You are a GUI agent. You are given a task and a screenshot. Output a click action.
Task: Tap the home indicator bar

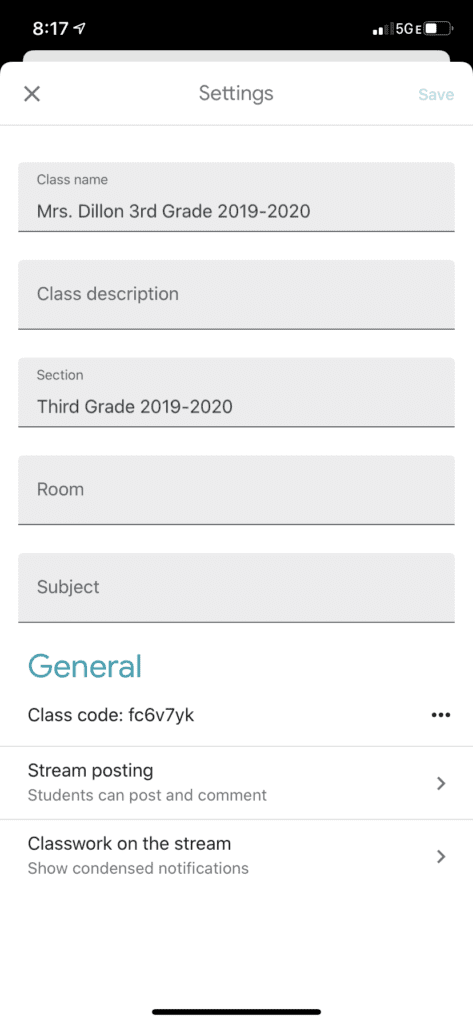click(x=236, y=1012)
